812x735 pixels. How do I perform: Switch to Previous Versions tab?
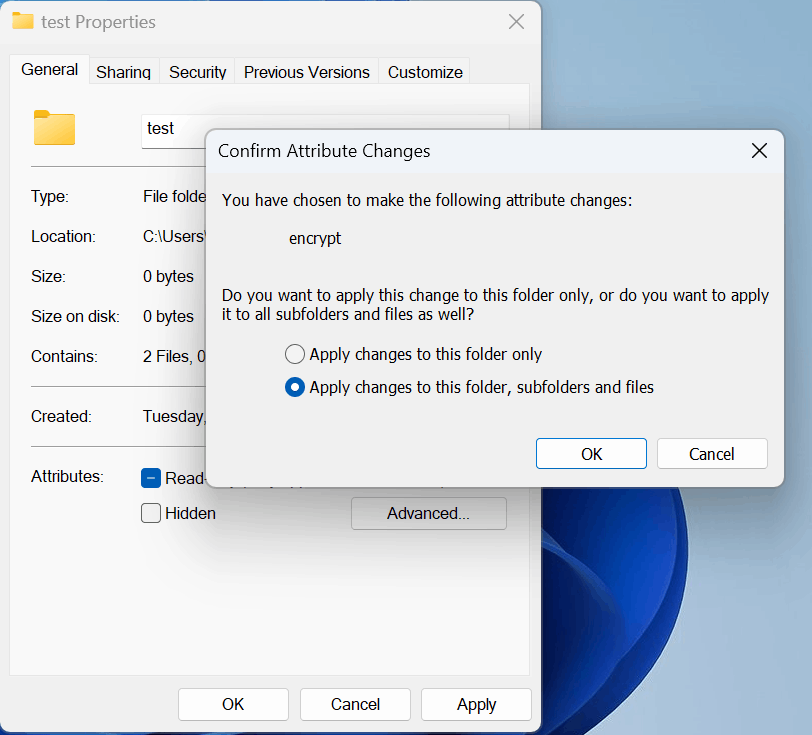click(x=307, y=72)
